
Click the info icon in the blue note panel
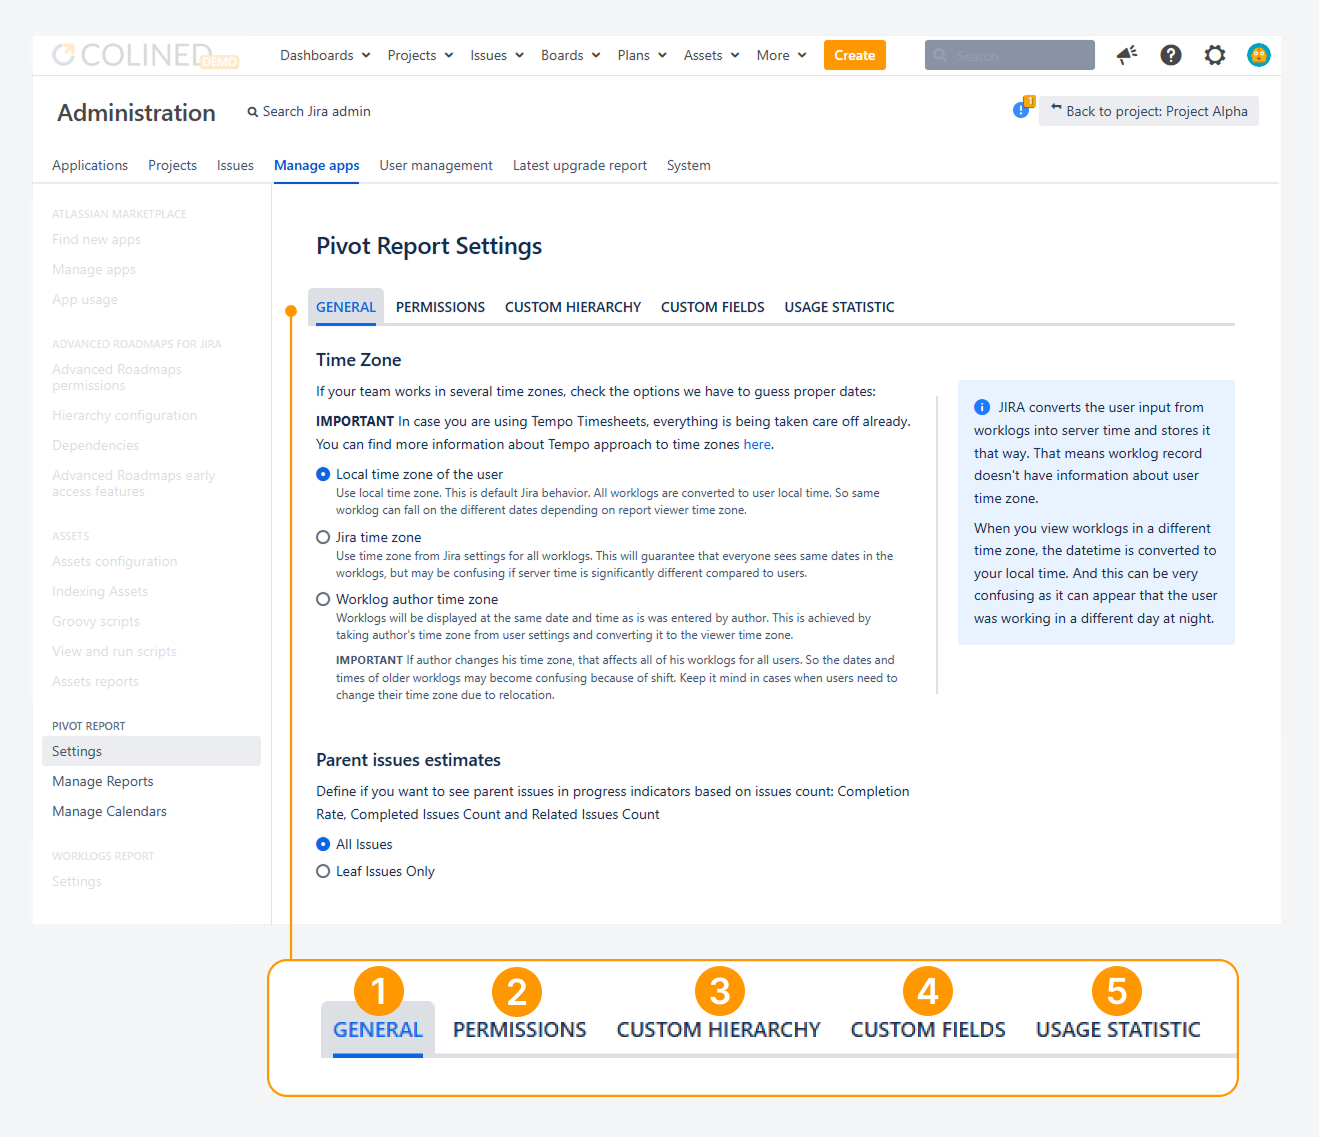982,407
